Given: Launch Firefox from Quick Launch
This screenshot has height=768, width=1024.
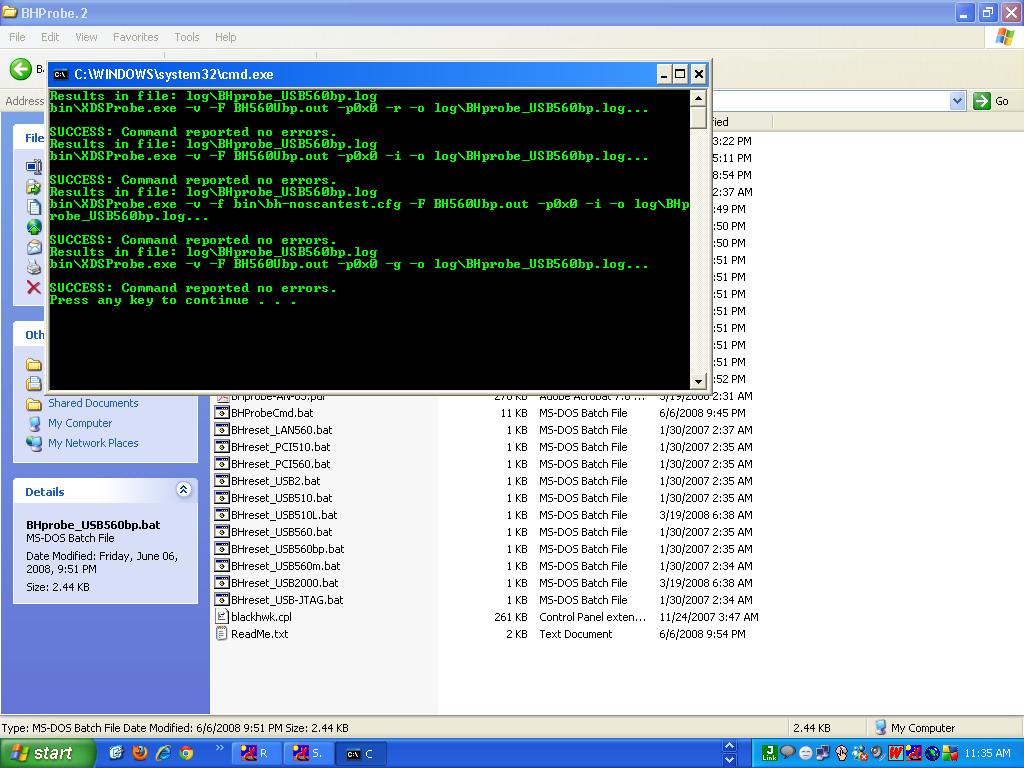Looking at the screenshot, I should 139,753.
